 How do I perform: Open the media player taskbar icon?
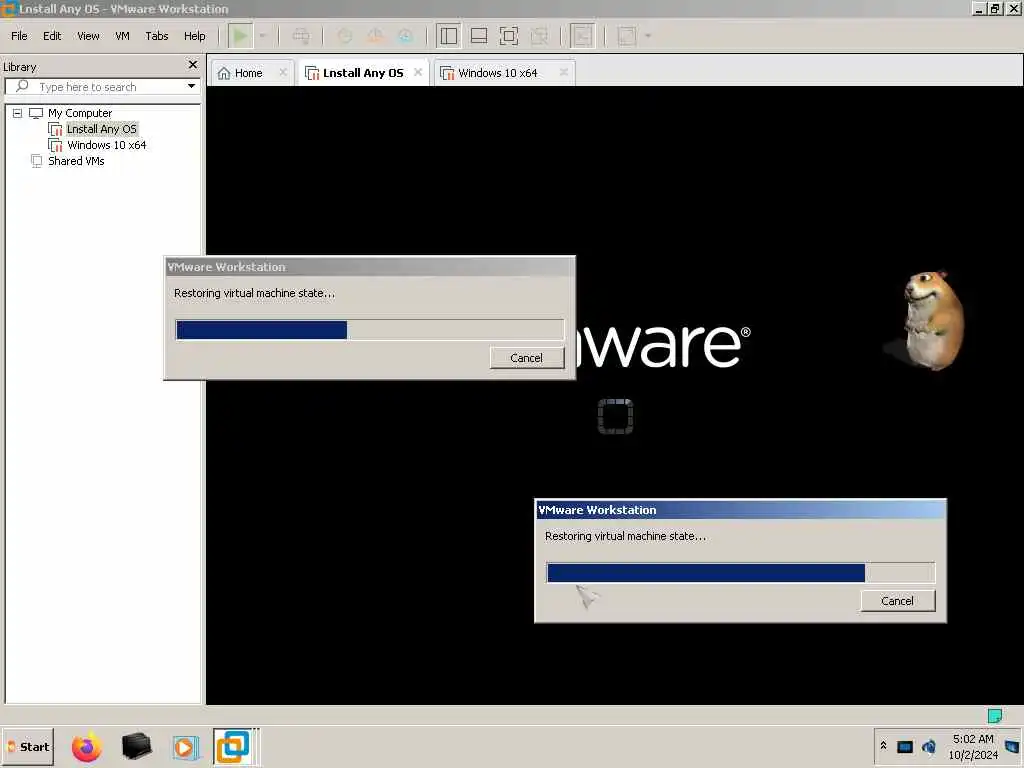tap(184, 747)
